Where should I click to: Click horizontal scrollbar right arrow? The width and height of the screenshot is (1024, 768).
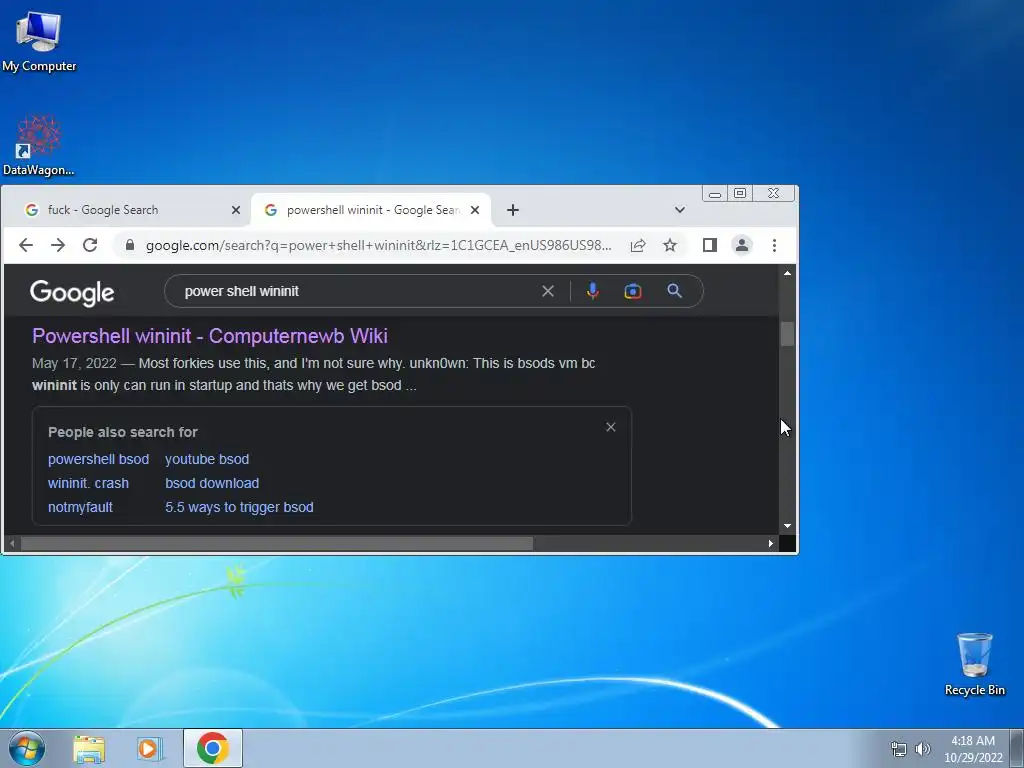[771, 543]
